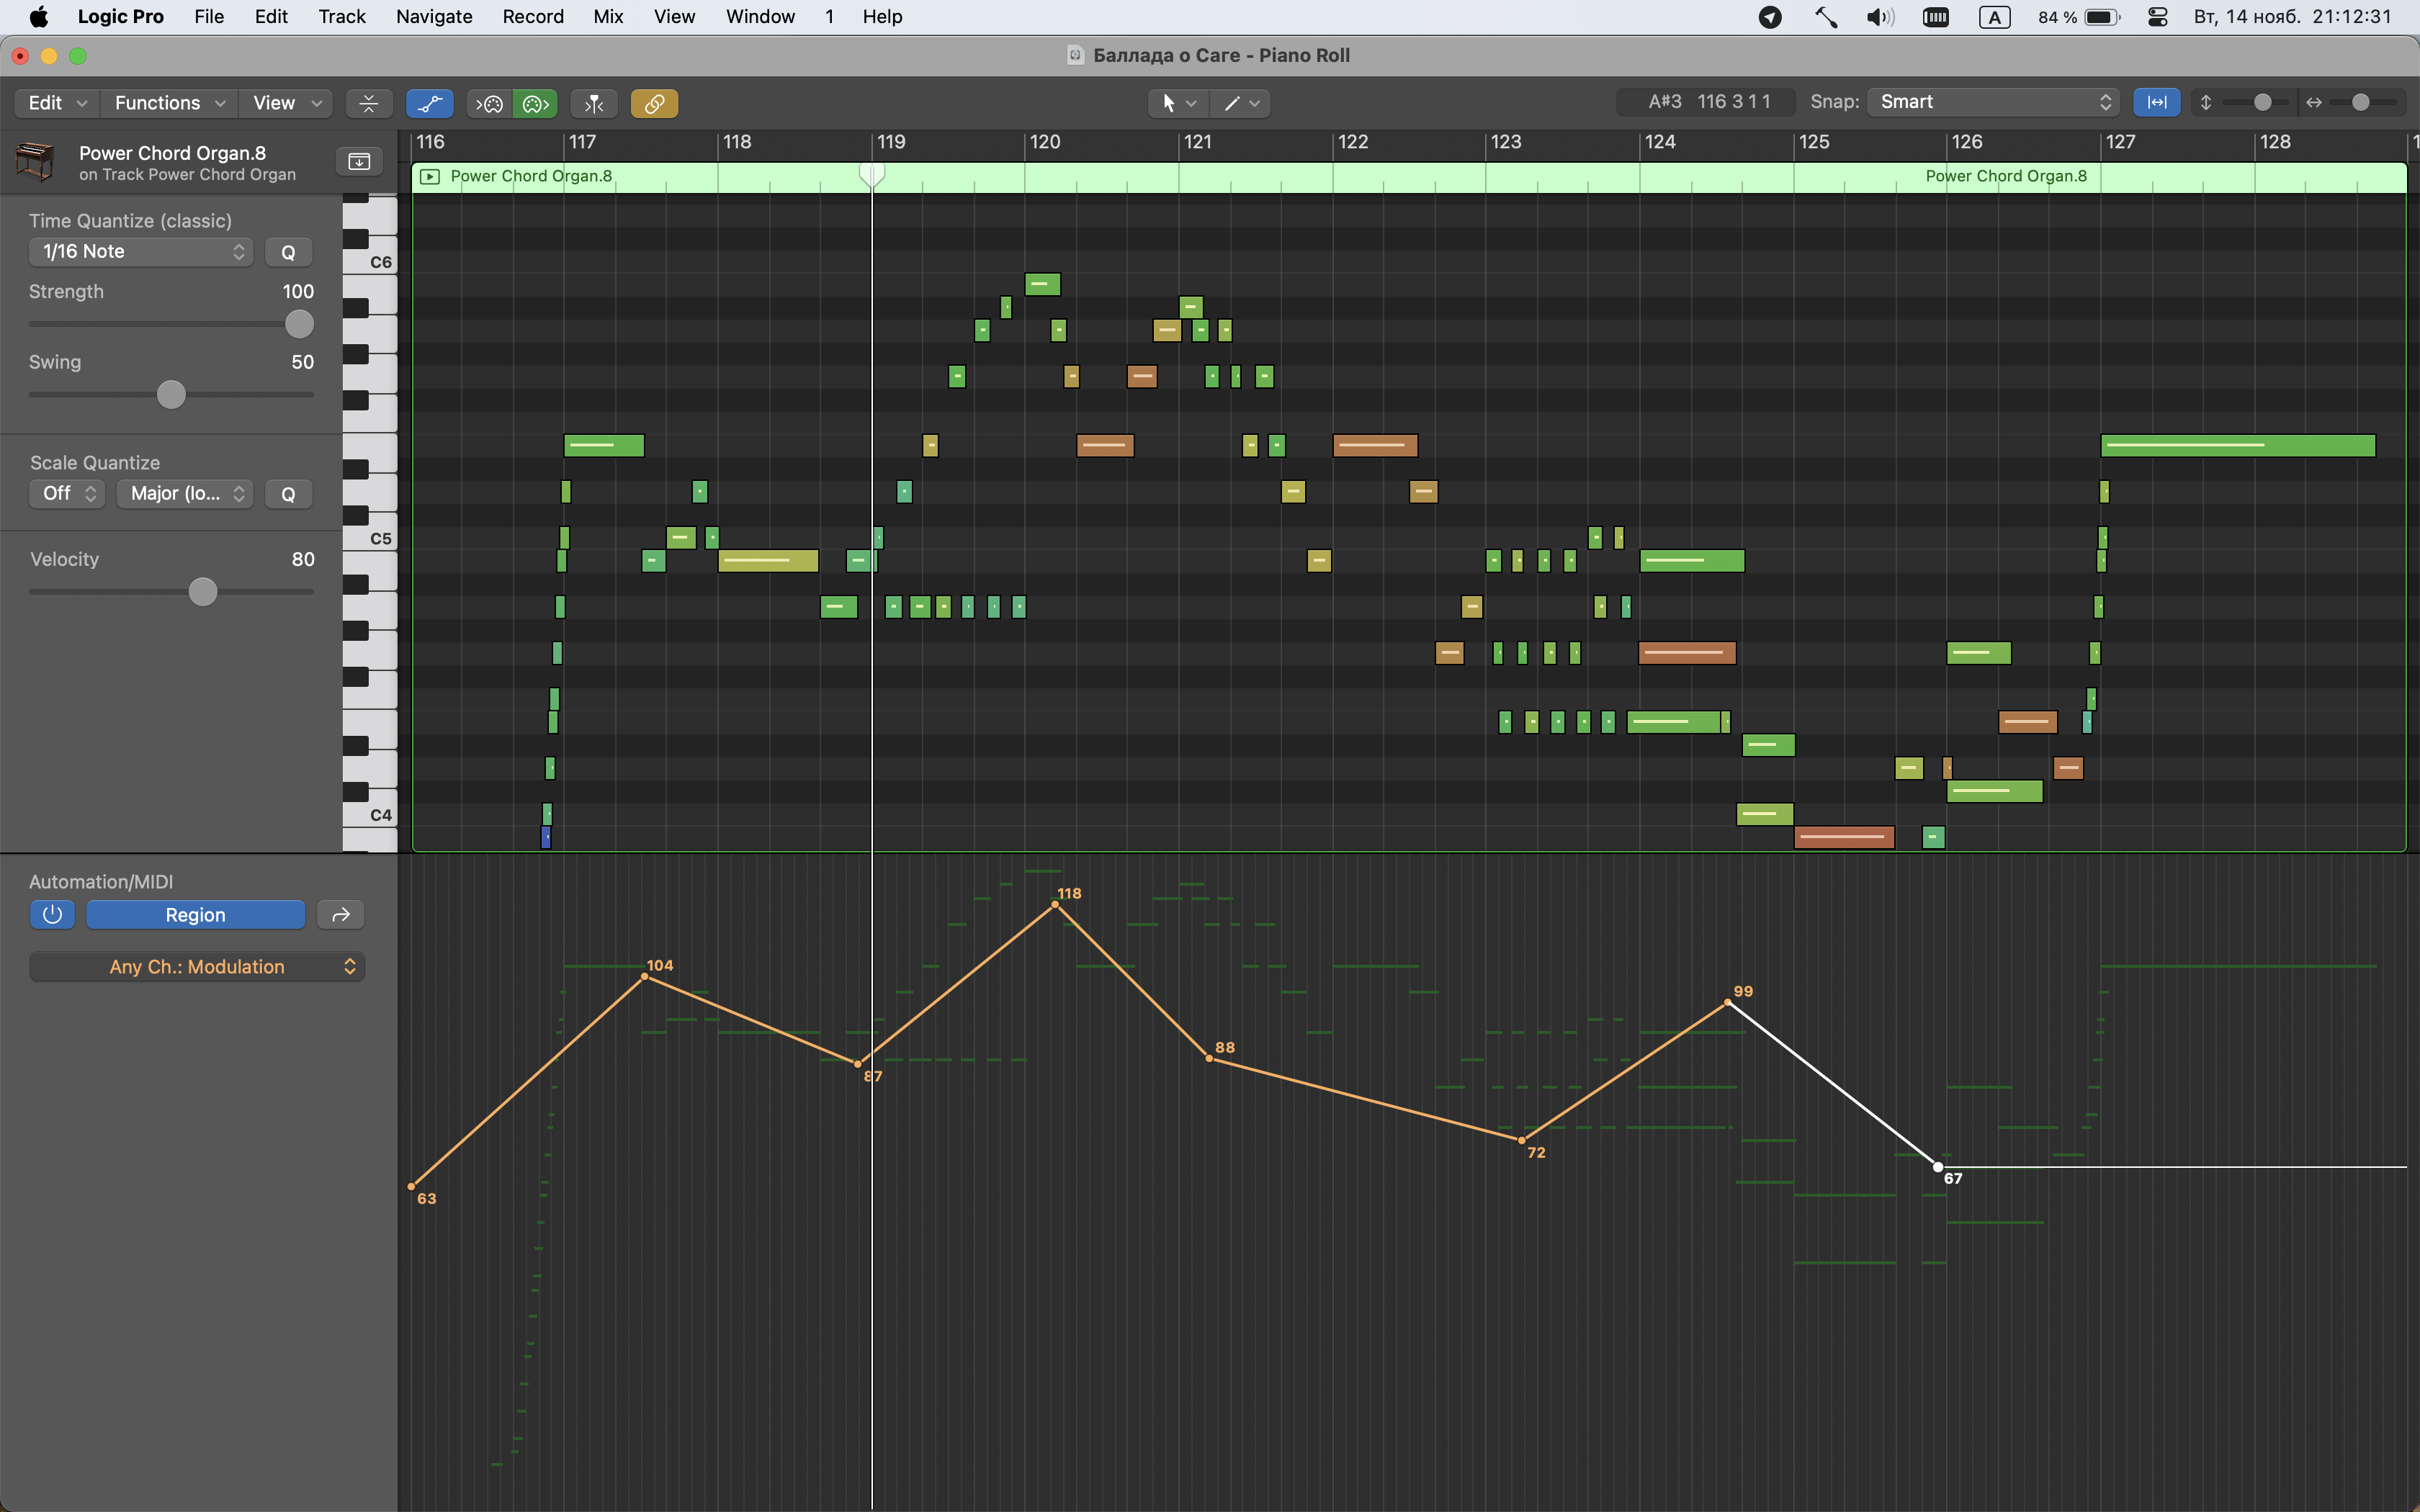Viewport: 2420px width, 1512px height.
Task: Click the Velocity slider handle
Action: point(203,592)
